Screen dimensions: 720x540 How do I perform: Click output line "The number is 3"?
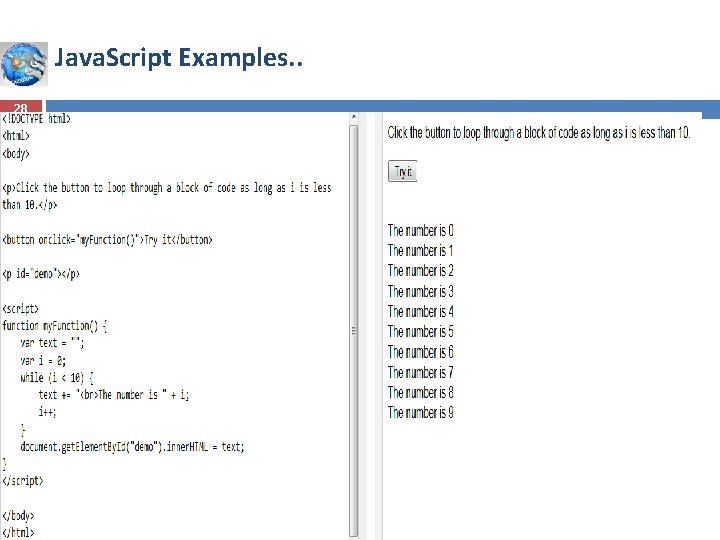click(421, 291)
